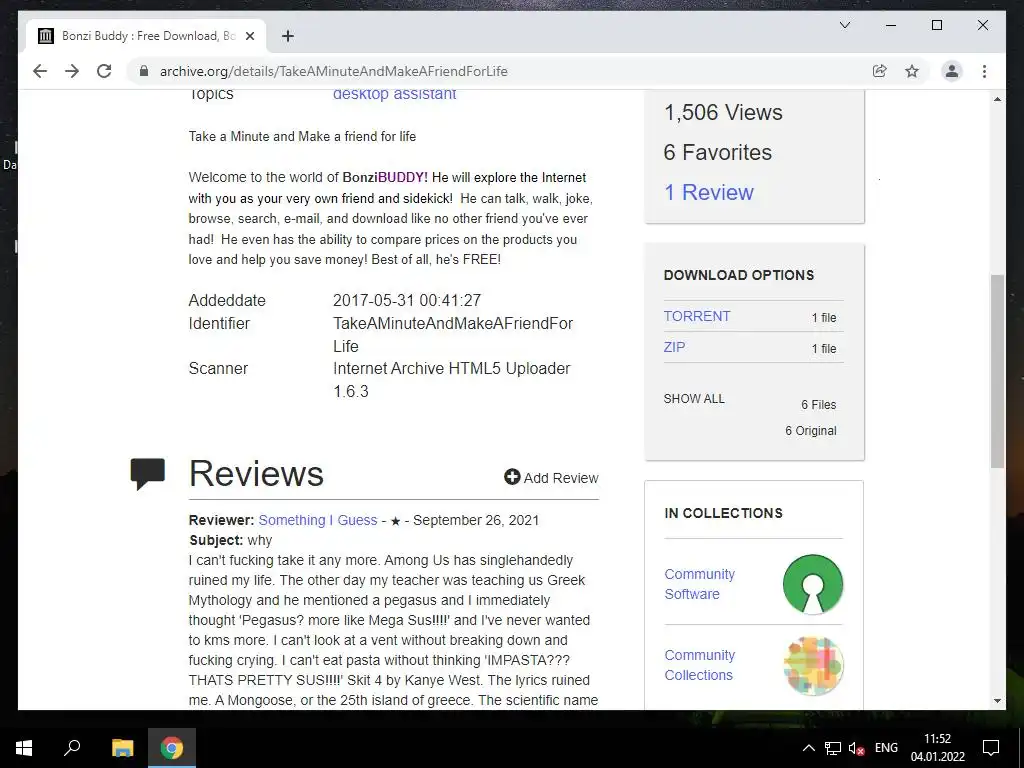
Task: View site info via the padlock icon
Action: pyautogui.click(x=144, y=71)
